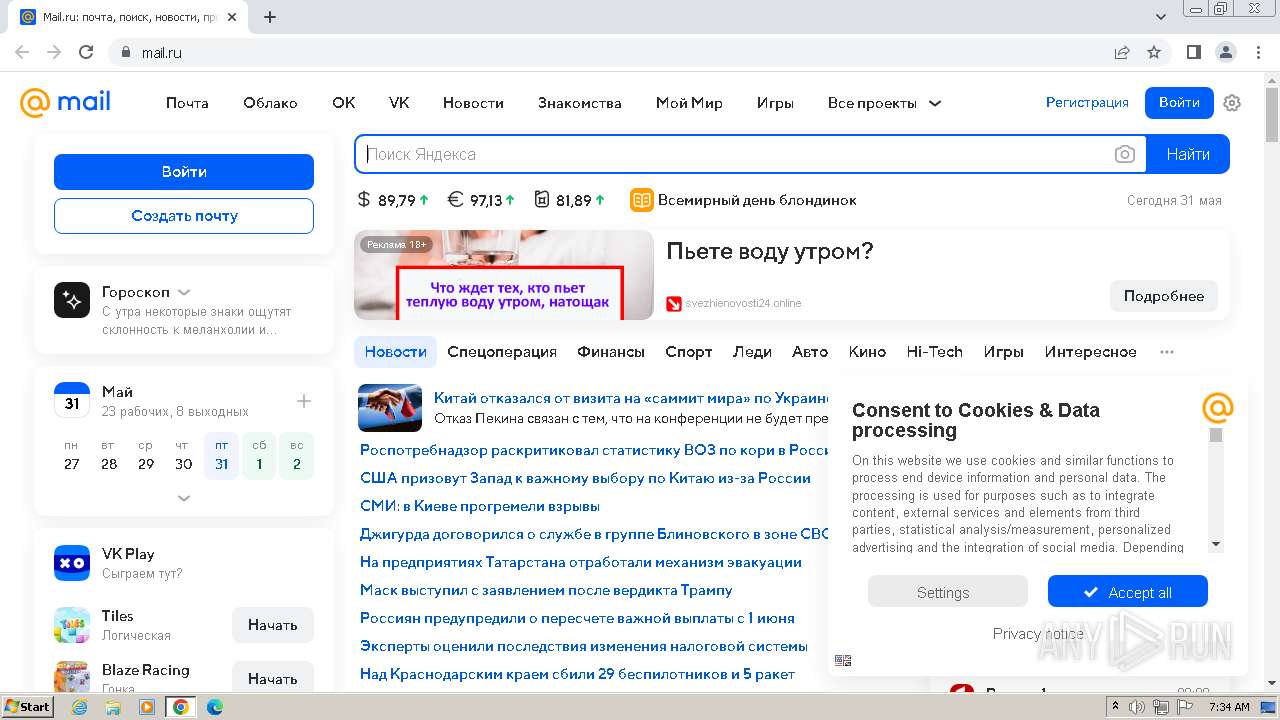Click the oil price 81,89

pos(570,200)
